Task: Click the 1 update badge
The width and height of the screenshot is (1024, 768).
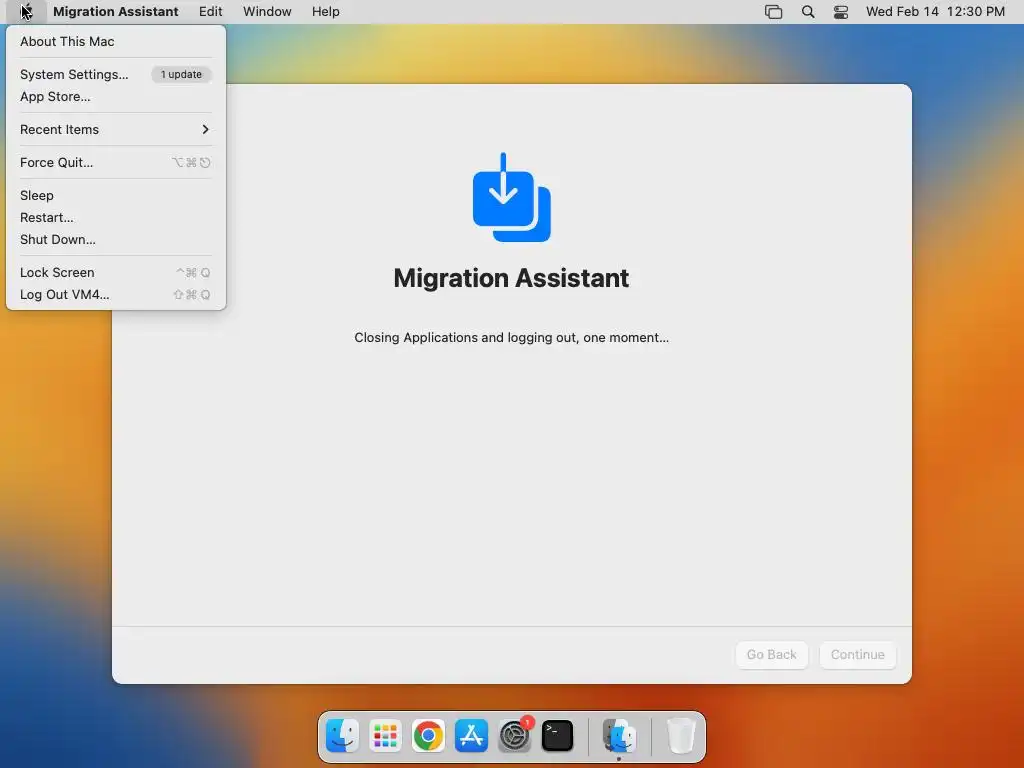Action: (x=182, y=74)
